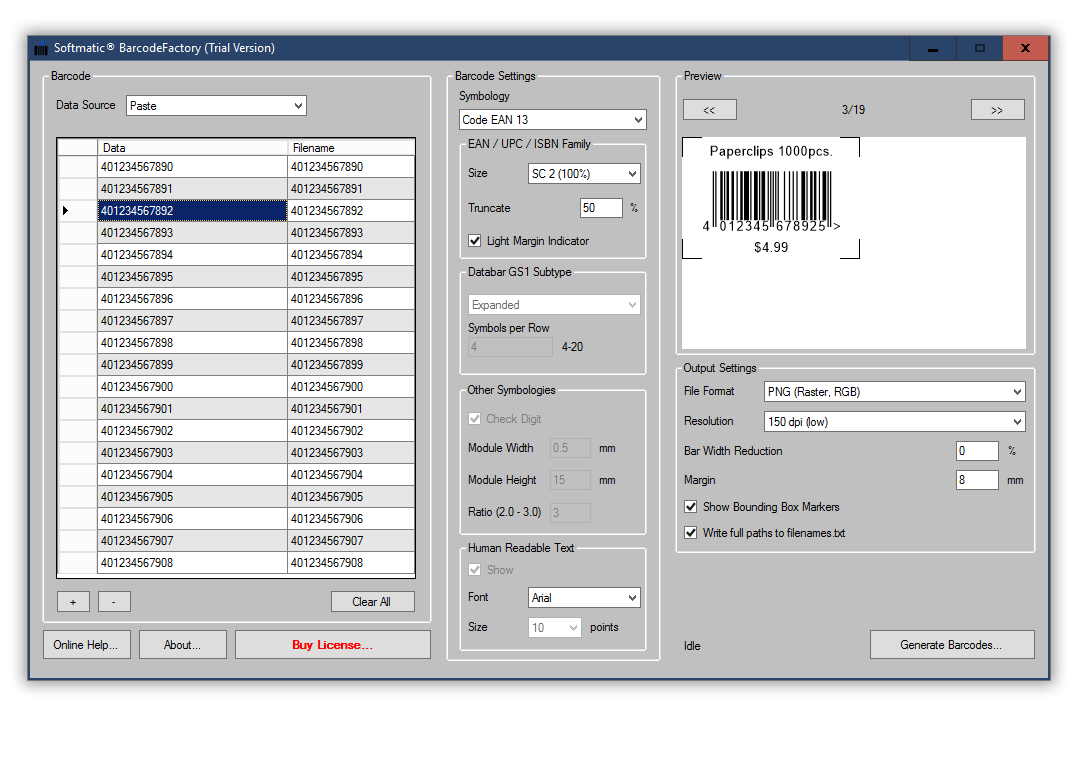1080x780 pixels.
Task: Select data row 401234567900 in the grid
Action: [x=190, y=386]
